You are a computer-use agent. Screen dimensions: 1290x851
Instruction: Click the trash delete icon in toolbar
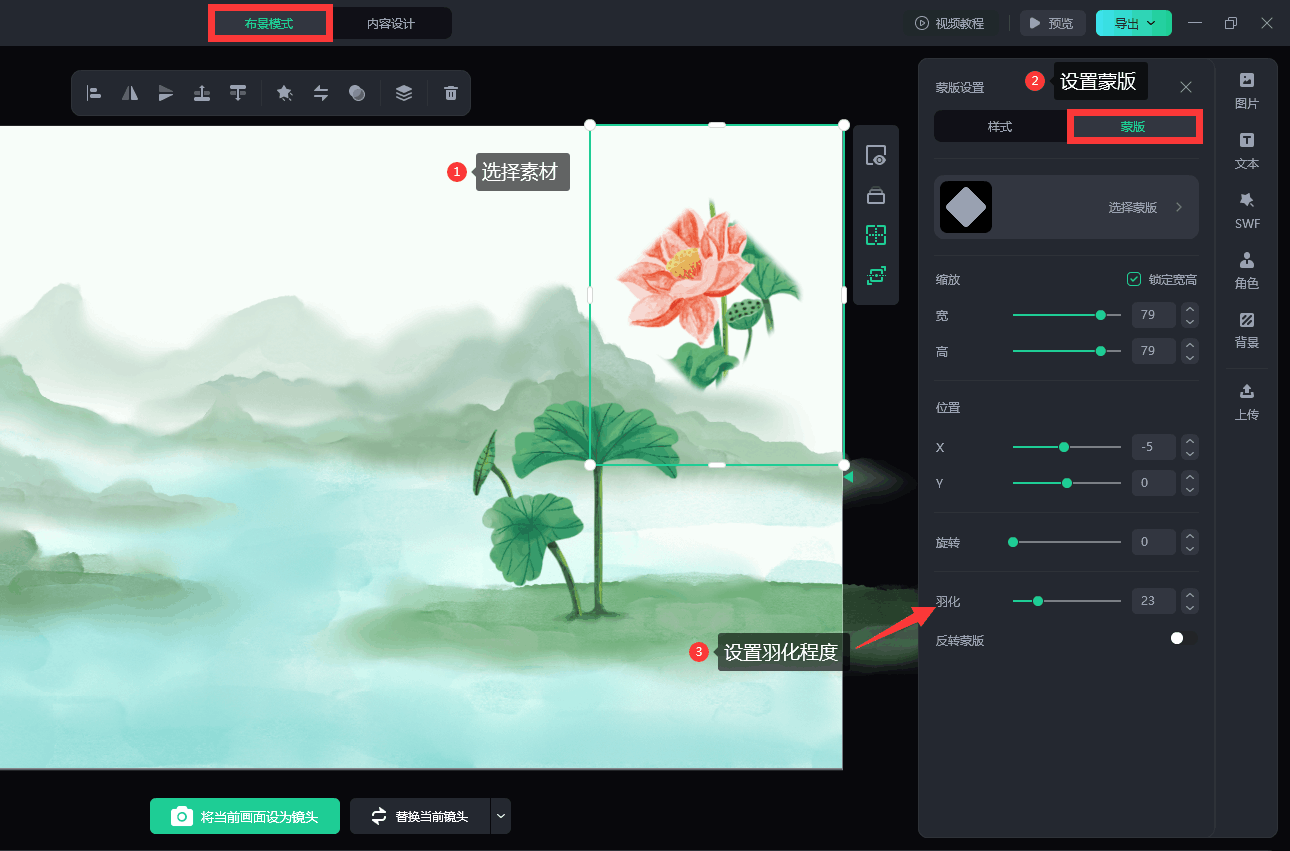pyautogui.click(x=451, y=93)
